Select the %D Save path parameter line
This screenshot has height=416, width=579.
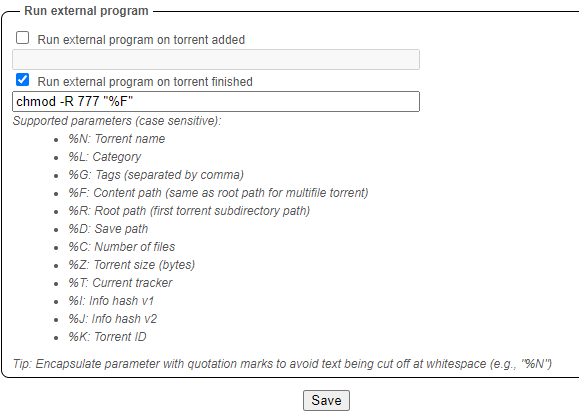pos(108,229)
